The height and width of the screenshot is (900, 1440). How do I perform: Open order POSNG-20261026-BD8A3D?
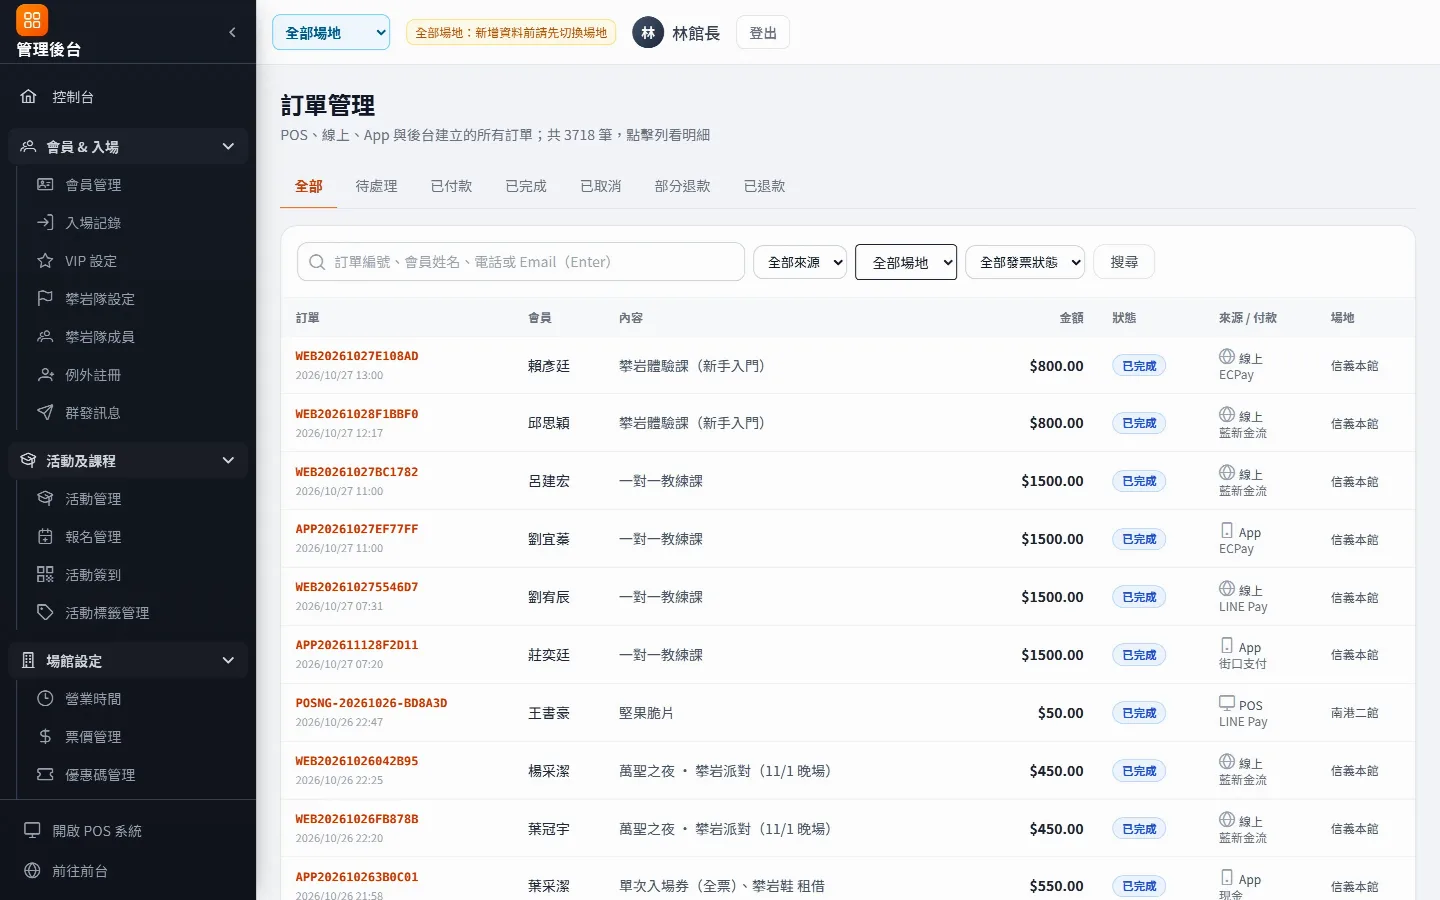pos(371,703)
